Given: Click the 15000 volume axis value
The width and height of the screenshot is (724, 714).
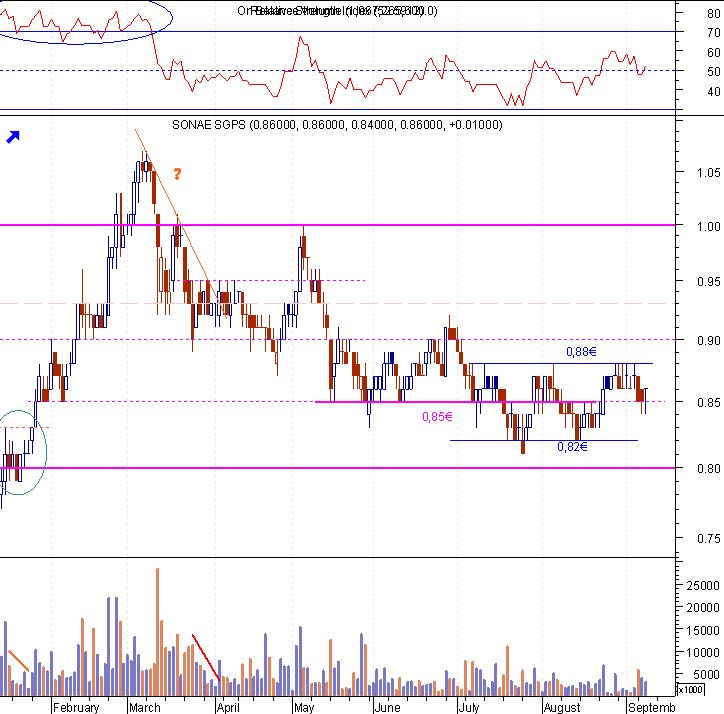Looking at the screenshot, I should pos(703,630).
